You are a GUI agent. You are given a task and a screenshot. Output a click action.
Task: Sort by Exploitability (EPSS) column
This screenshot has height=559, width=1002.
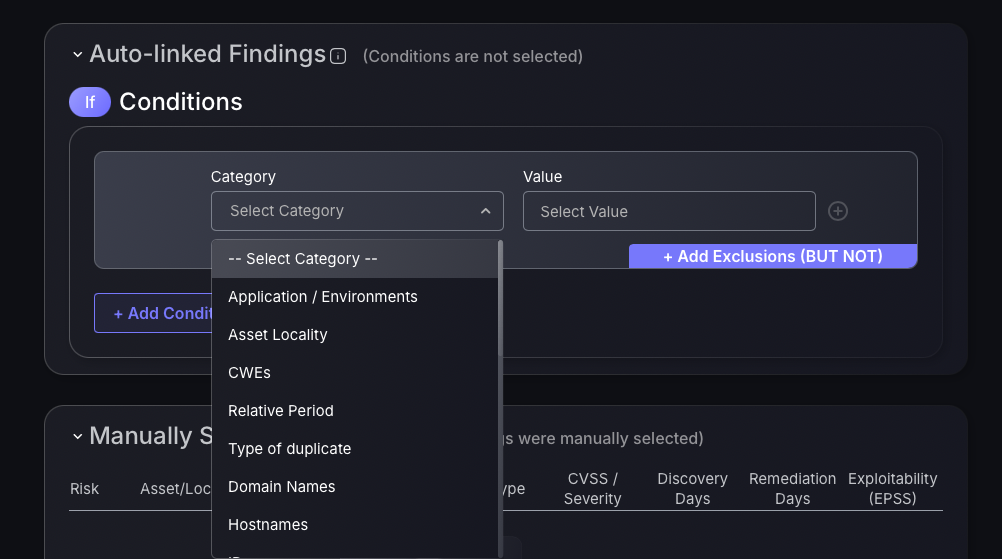892,489
